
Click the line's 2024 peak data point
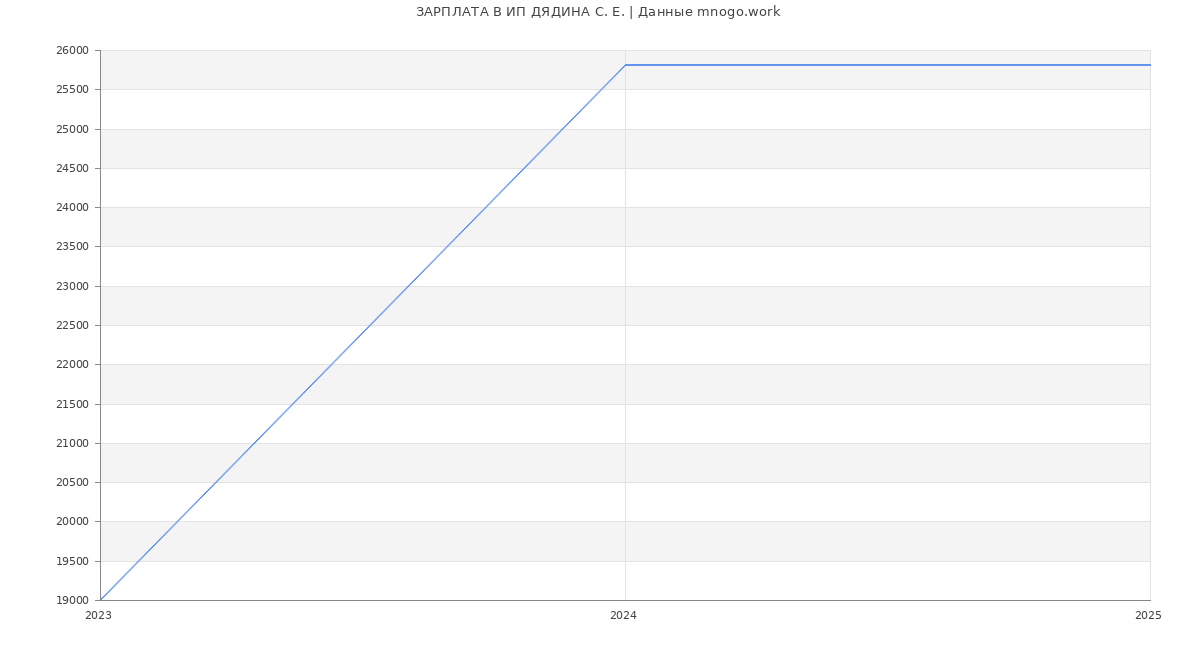(625, 65)
